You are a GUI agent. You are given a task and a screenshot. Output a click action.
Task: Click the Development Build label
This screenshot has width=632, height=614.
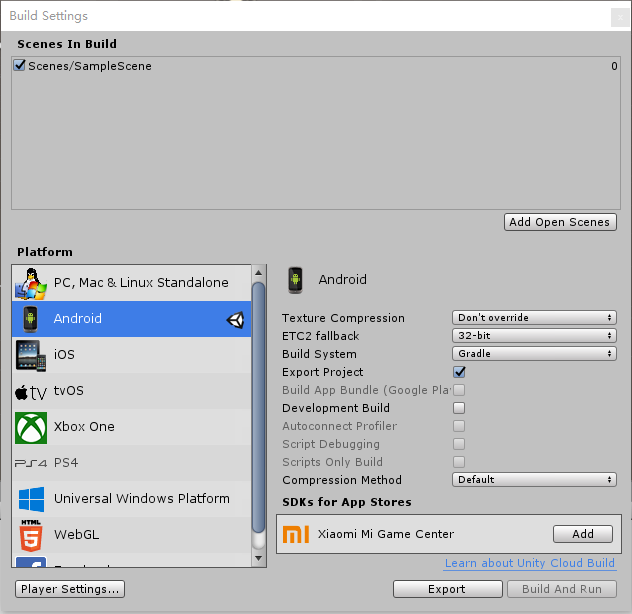tap(336, 408)
